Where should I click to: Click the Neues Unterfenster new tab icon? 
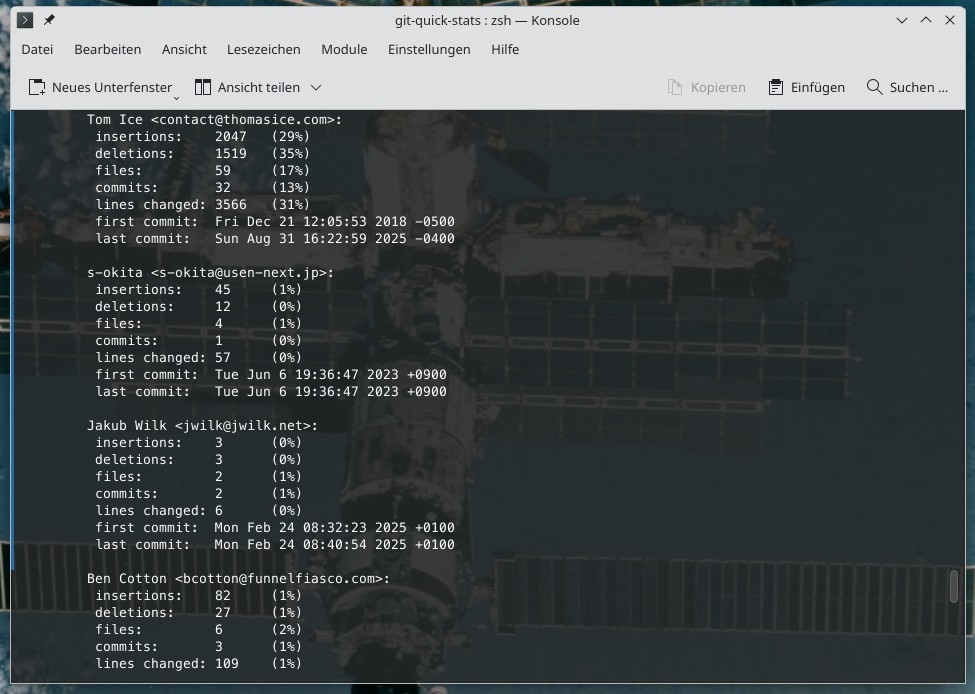[x=37, y=87]
